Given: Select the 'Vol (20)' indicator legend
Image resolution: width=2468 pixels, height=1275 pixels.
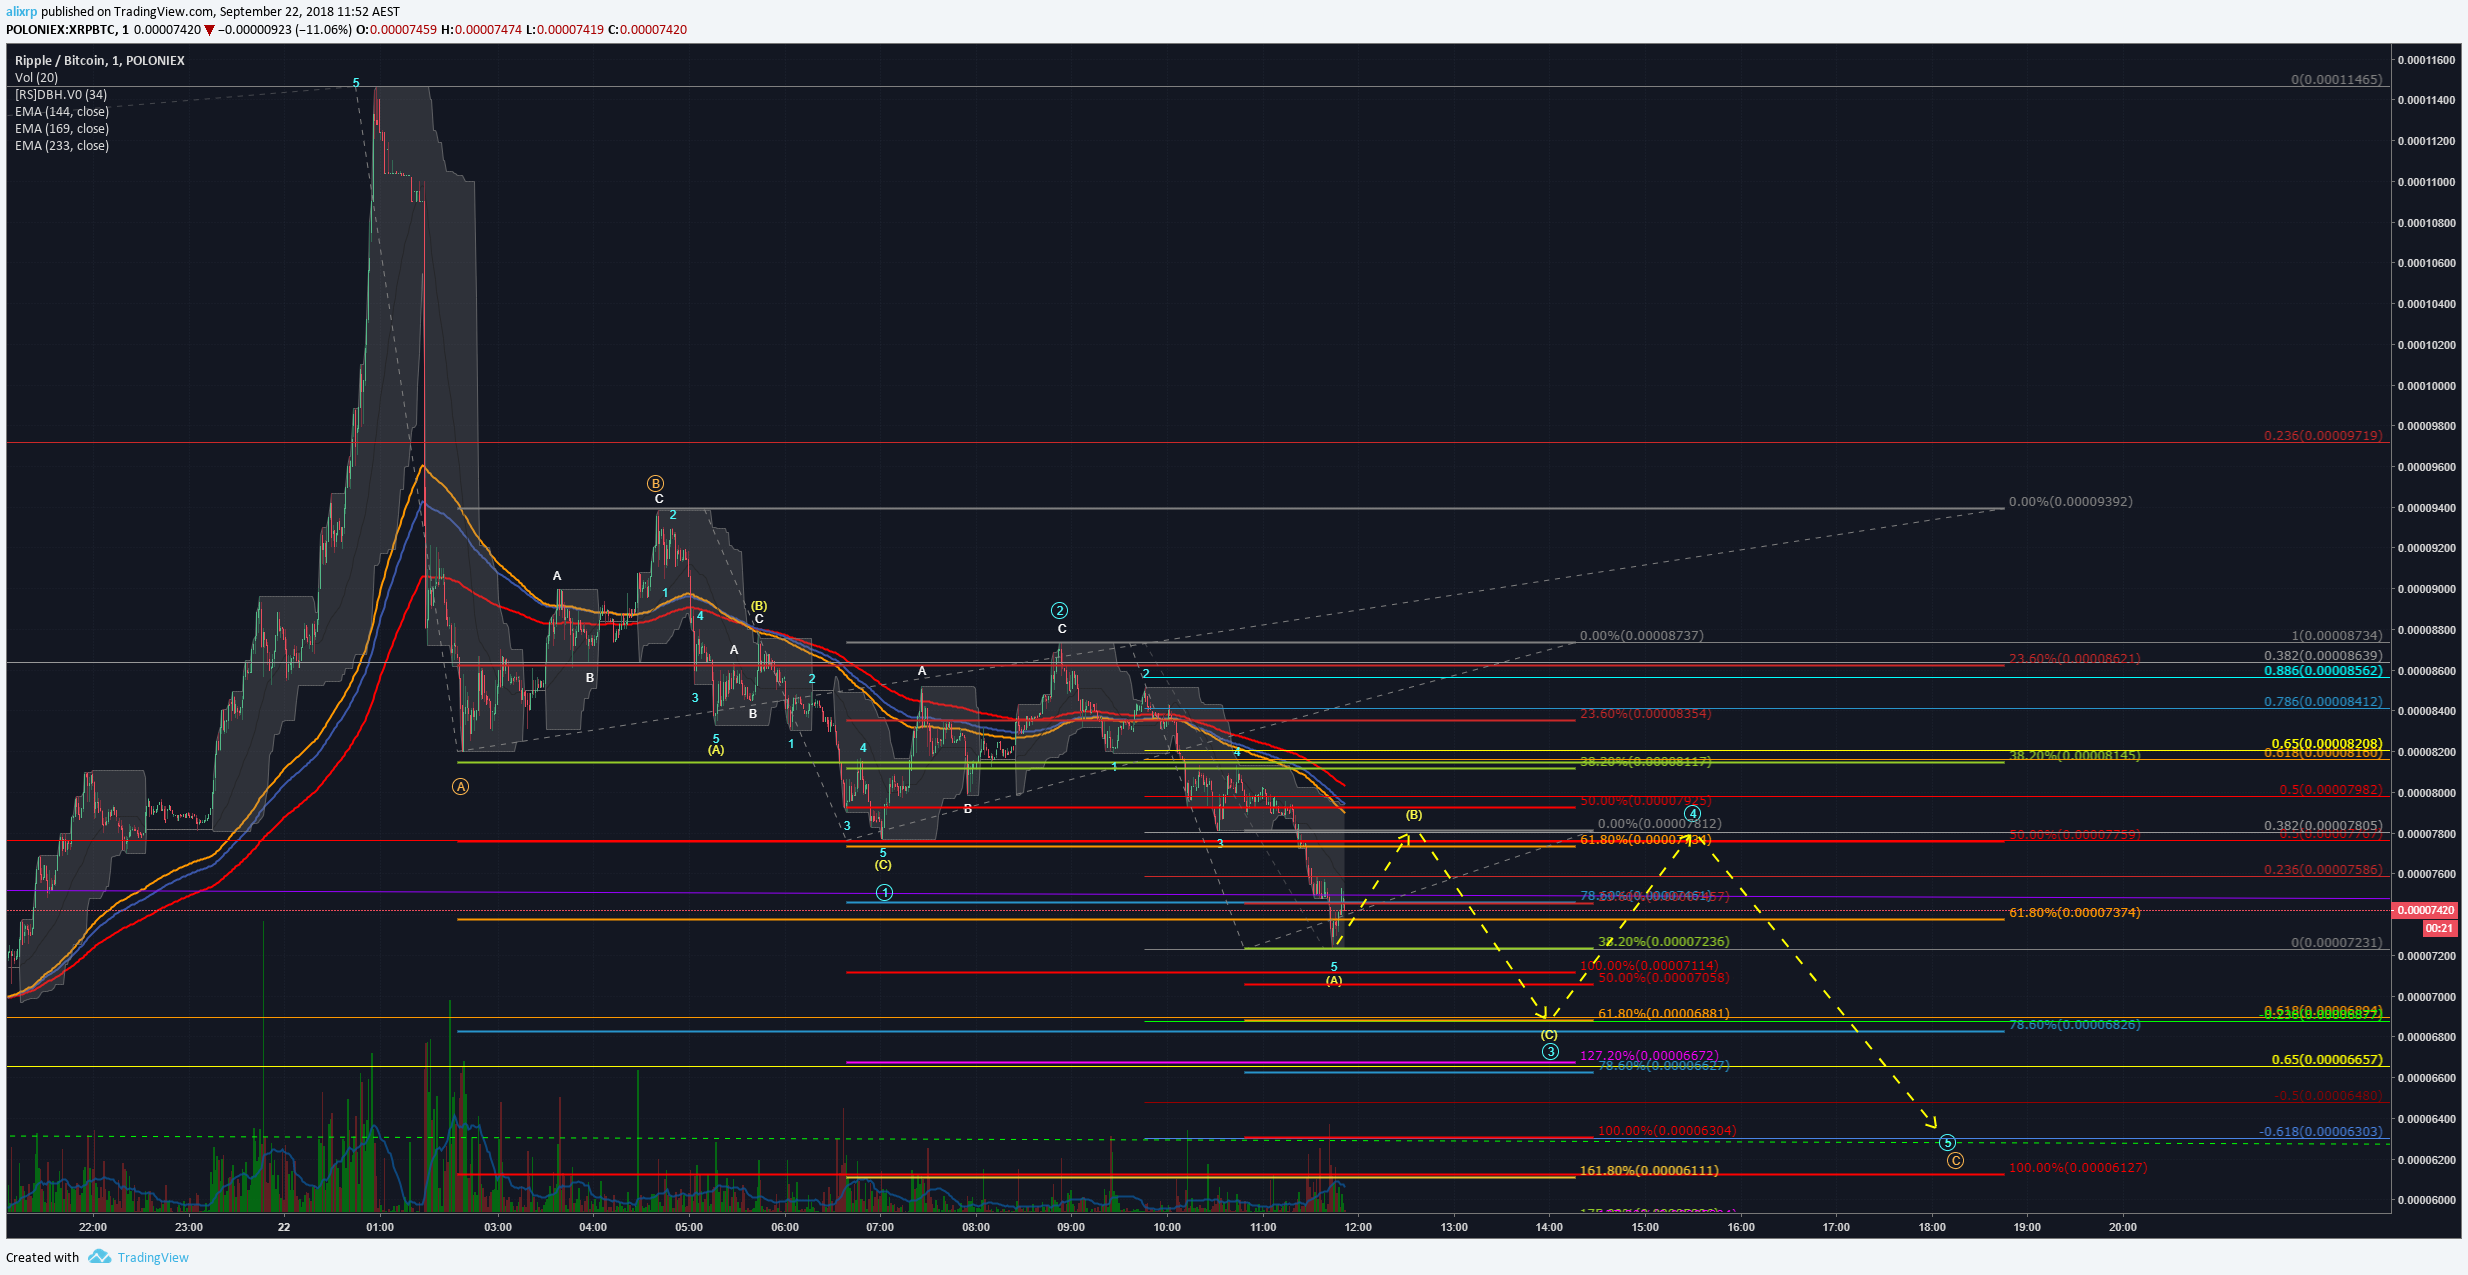Looking at the screenshot, I should [37, 78].
